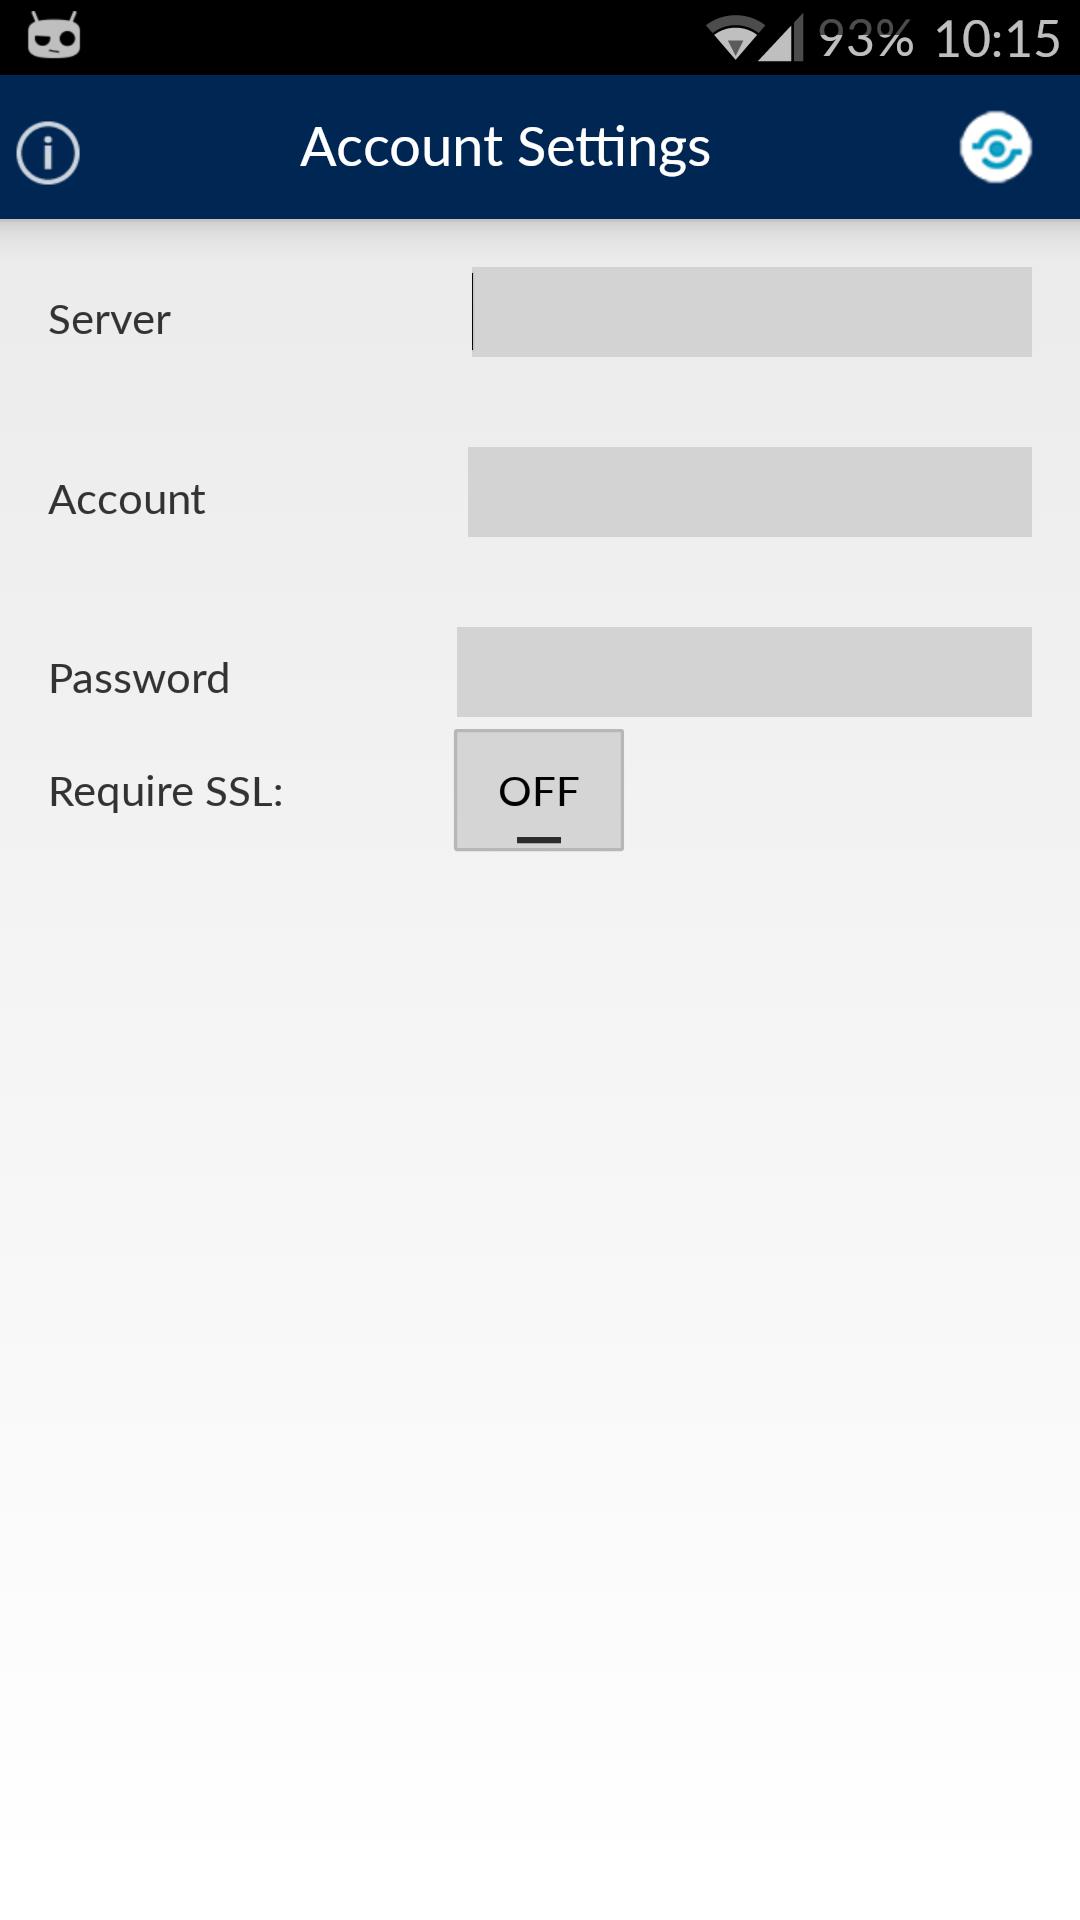Tap the 93% battery indicator
Screen dimensions: 1080x1920
[x=866, y=40]
